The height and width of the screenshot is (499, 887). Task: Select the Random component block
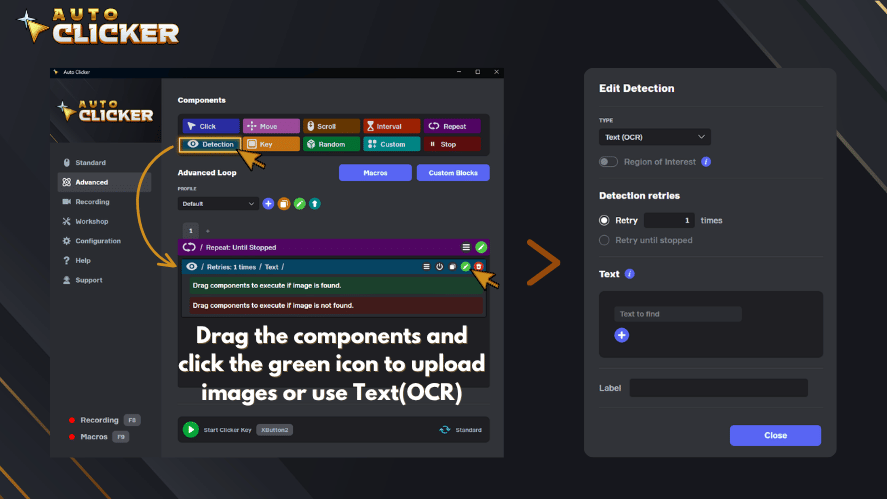tap(331, 144)
